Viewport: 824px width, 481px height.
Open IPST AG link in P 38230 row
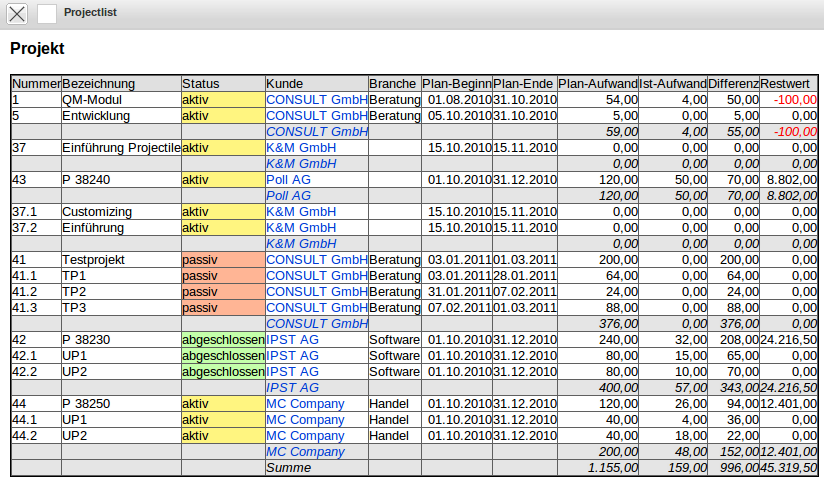[292, 340]
